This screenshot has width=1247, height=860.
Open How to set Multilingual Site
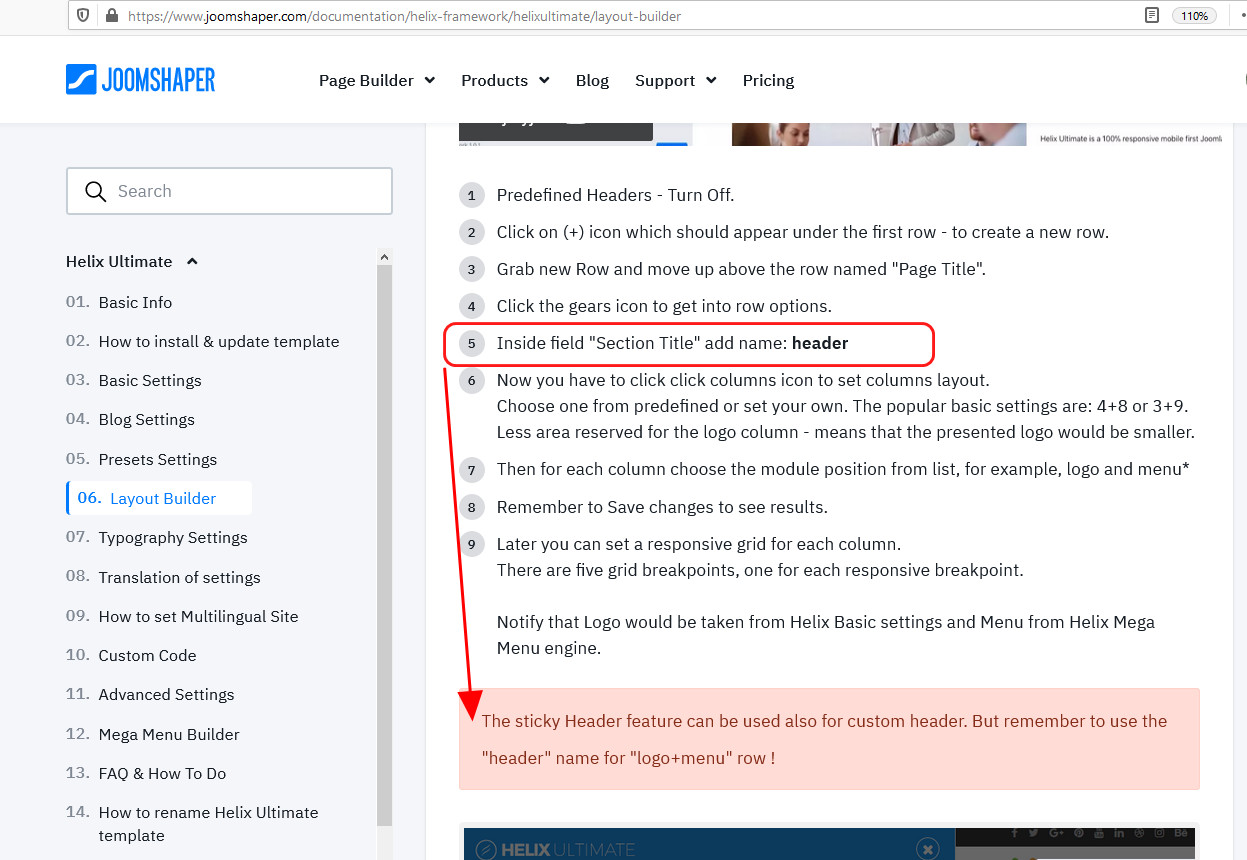[182, 616]
